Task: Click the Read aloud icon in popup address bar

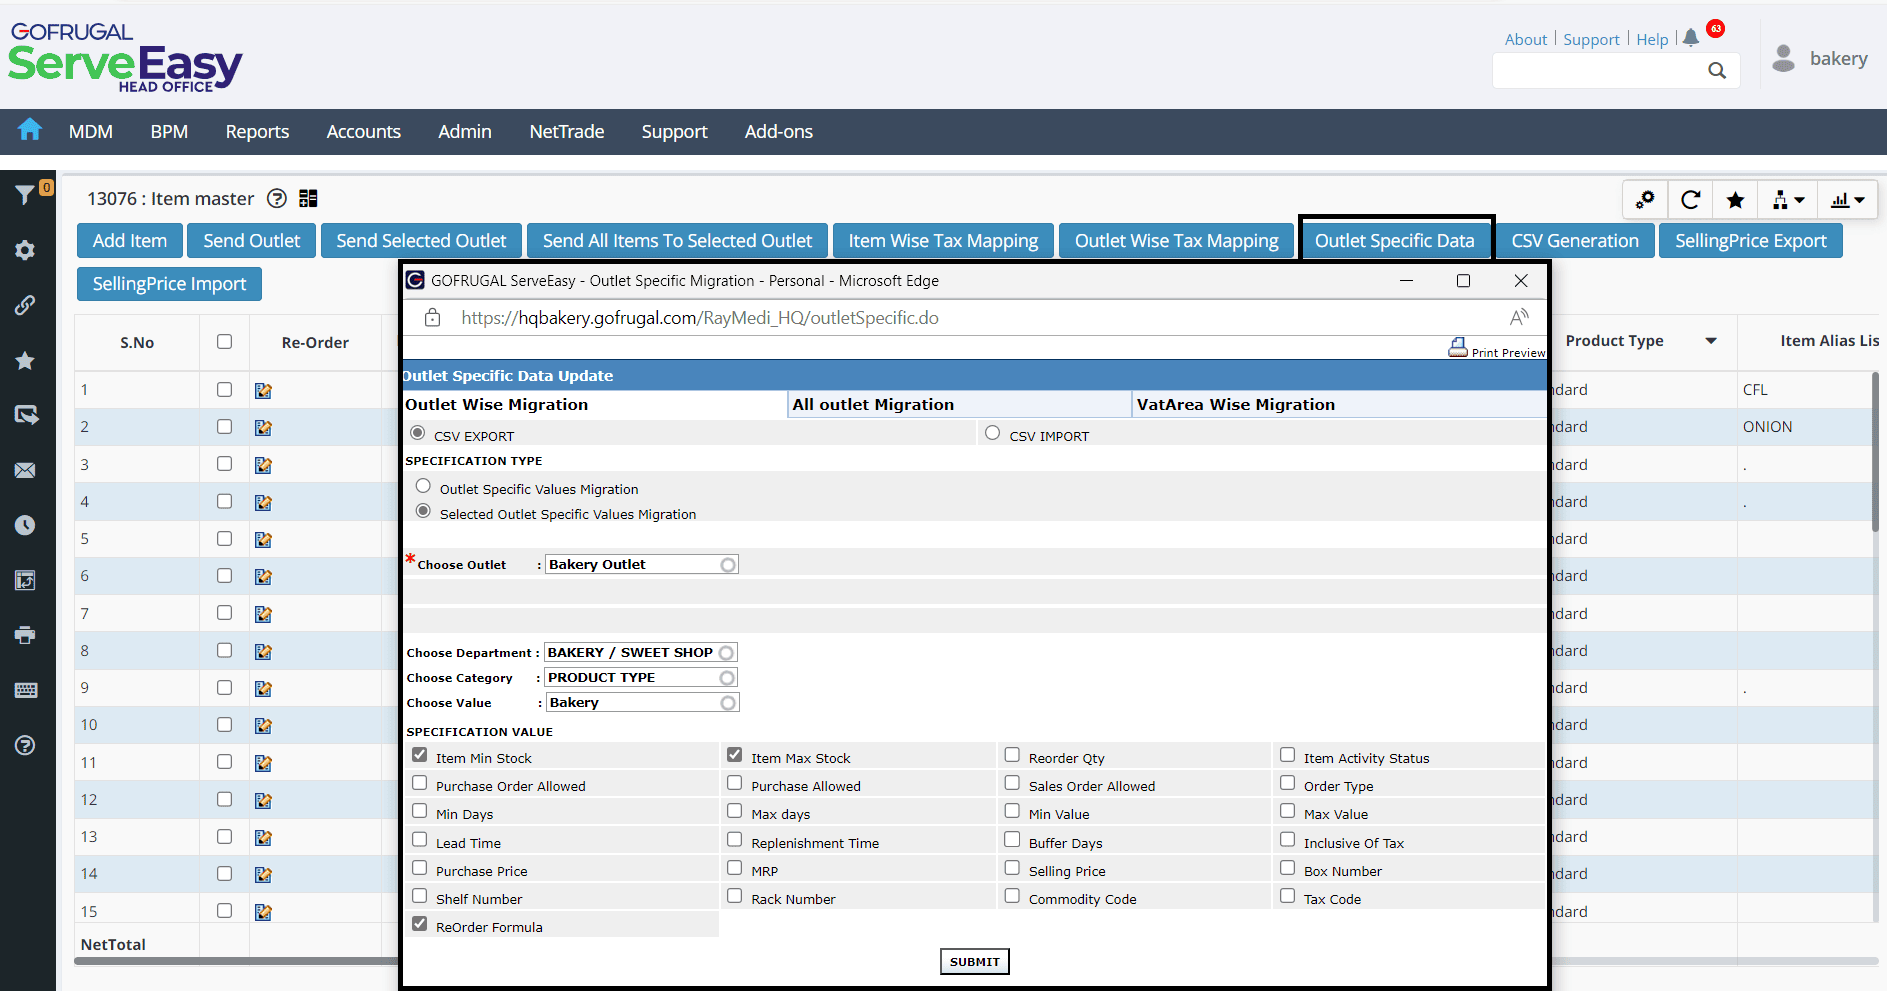Action: point(1519,318)
